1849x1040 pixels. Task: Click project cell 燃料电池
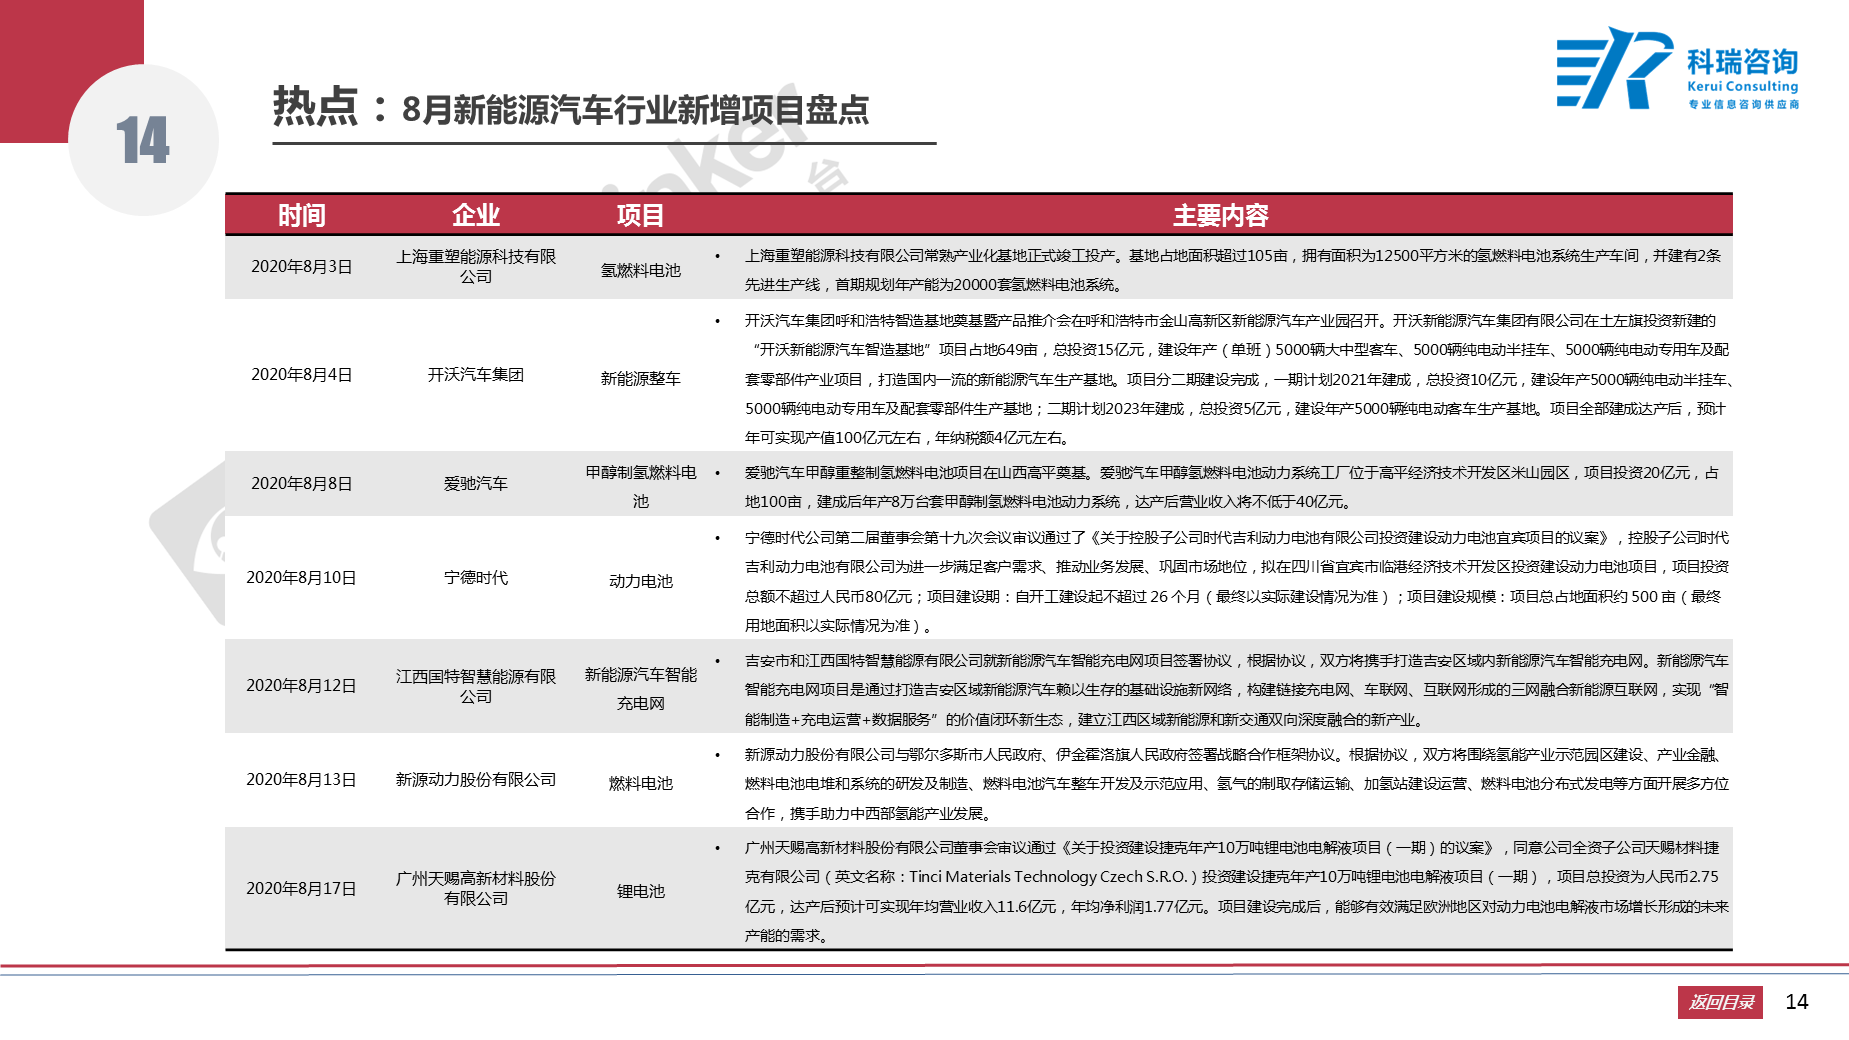(x=640, y=784)
